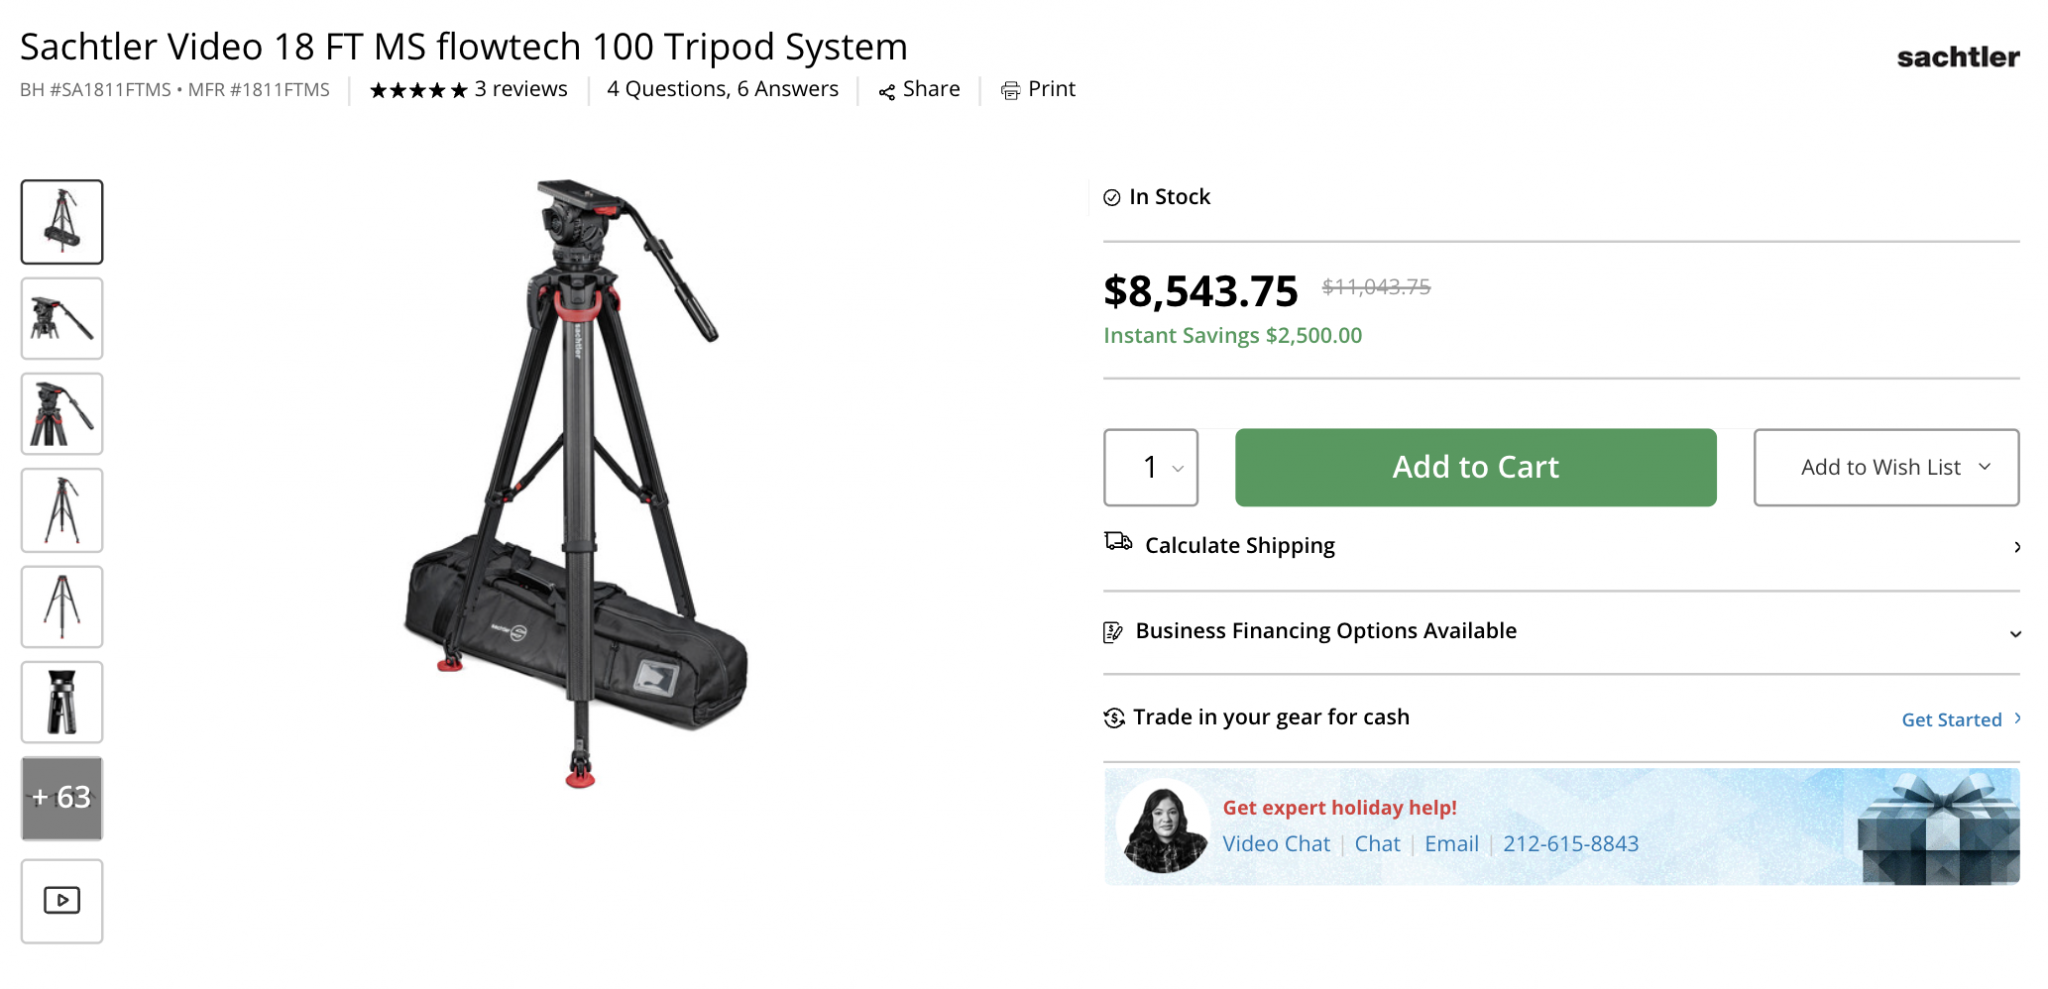This screenshot has height=989, width=2048.
Task: Play the product video thumbnail
Action: 61,900
